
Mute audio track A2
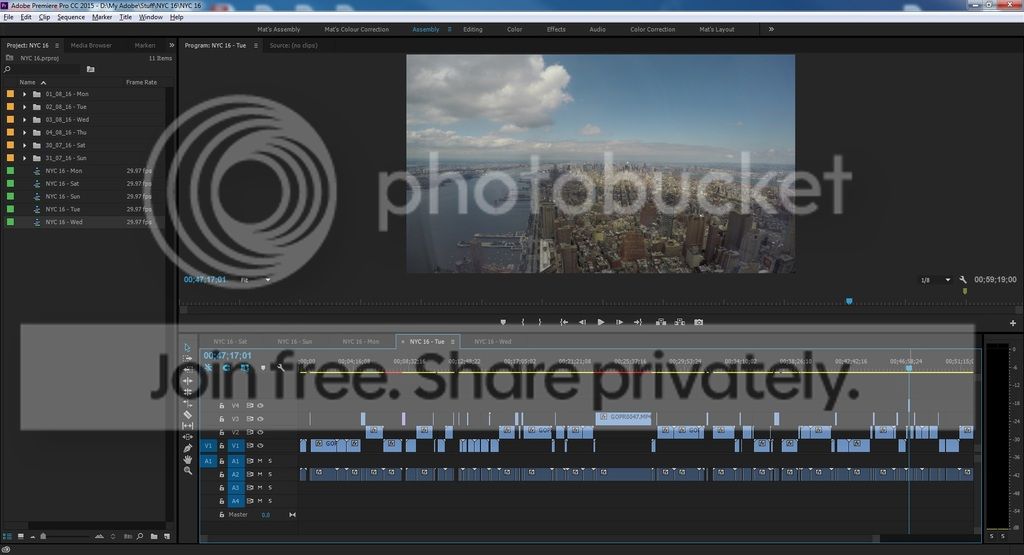click(x=260, y=474)
